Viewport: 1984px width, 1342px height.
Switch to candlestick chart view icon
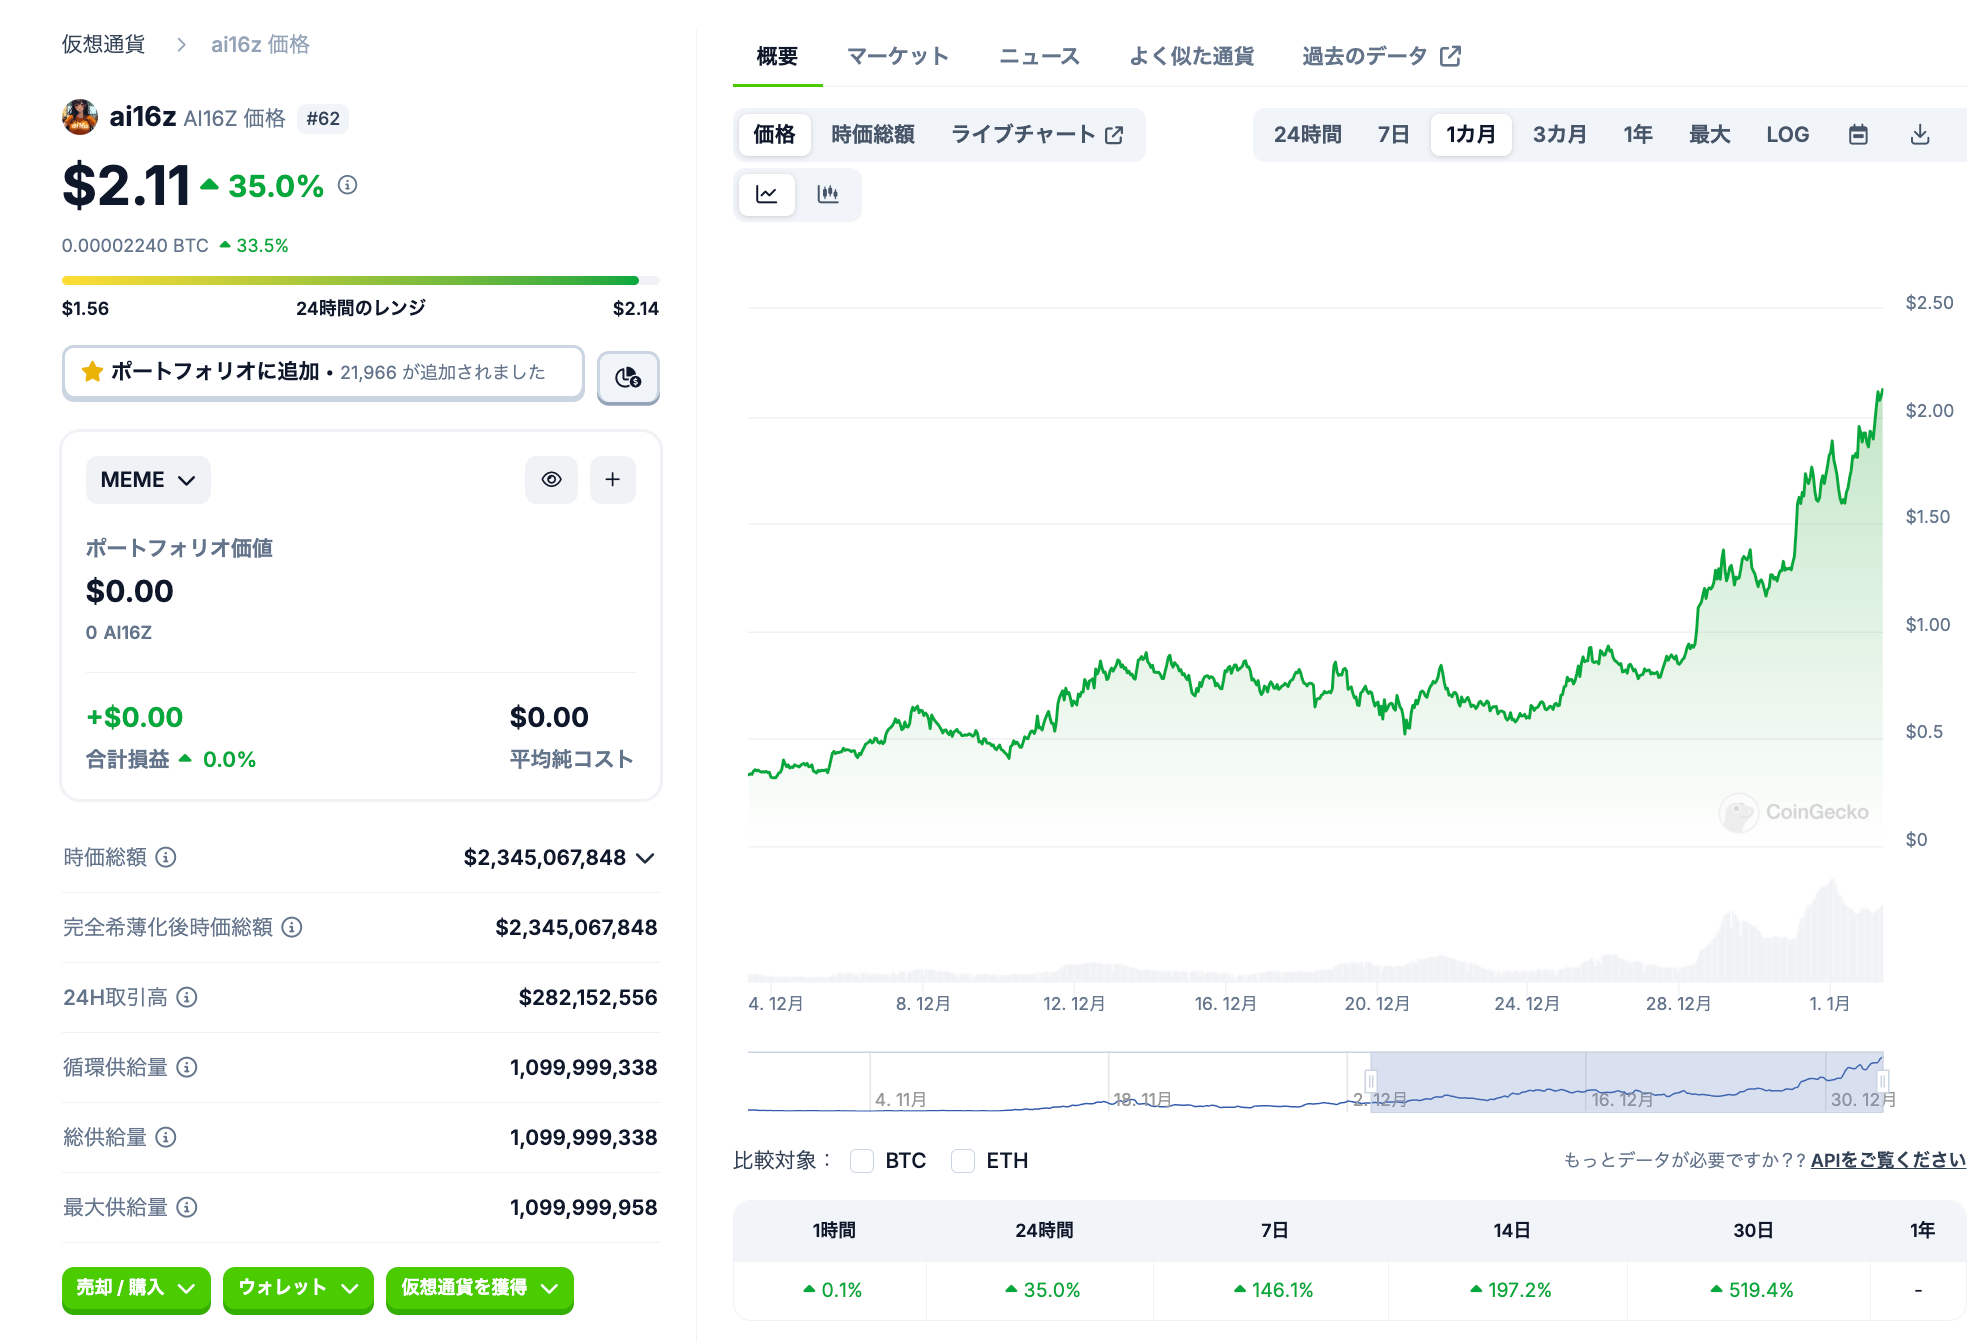pos(827,194)
